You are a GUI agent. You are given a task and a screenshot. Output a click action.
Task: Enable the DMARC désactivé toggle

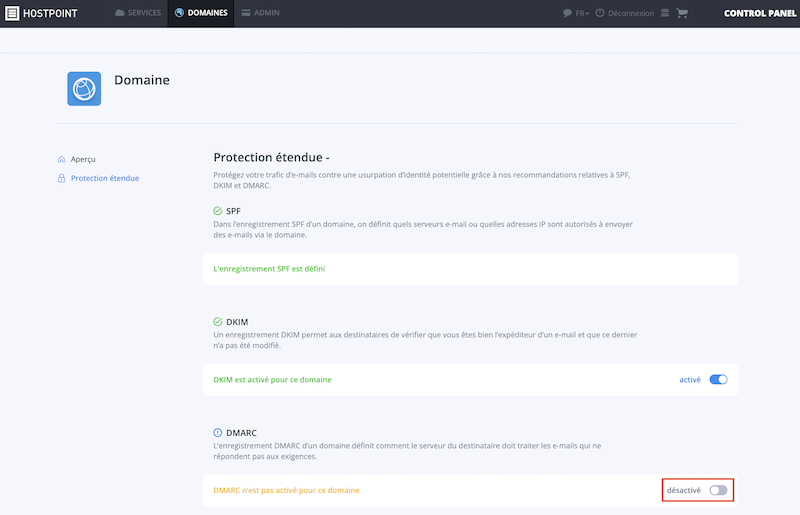(718, 490)
